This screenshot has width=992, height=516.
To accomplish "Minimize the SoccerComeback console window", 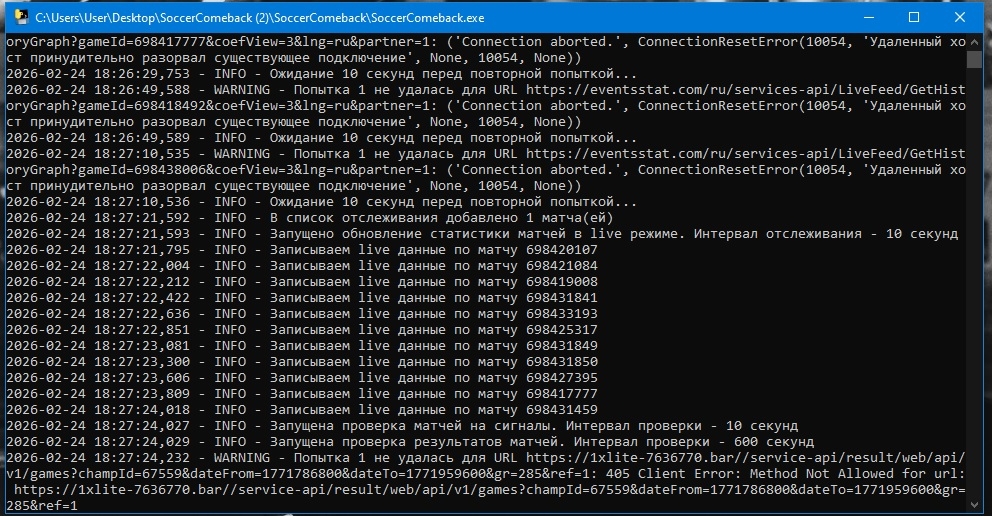I will click(x=867, y=18).
